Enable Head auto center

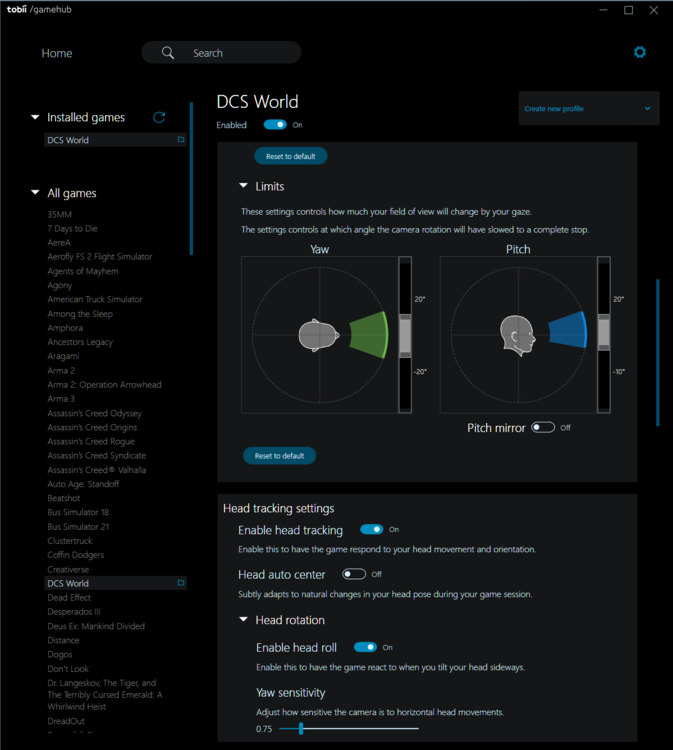tap(354, 574)
